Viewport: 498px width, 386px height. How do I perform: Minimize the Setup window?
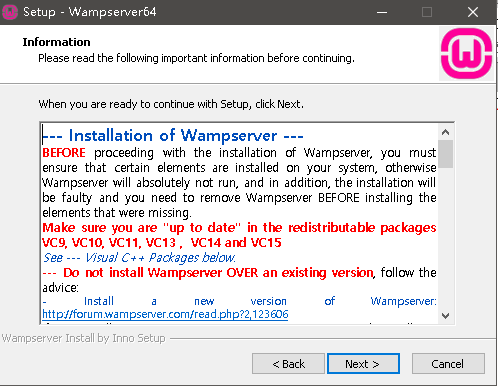click(x=382, y=12)
